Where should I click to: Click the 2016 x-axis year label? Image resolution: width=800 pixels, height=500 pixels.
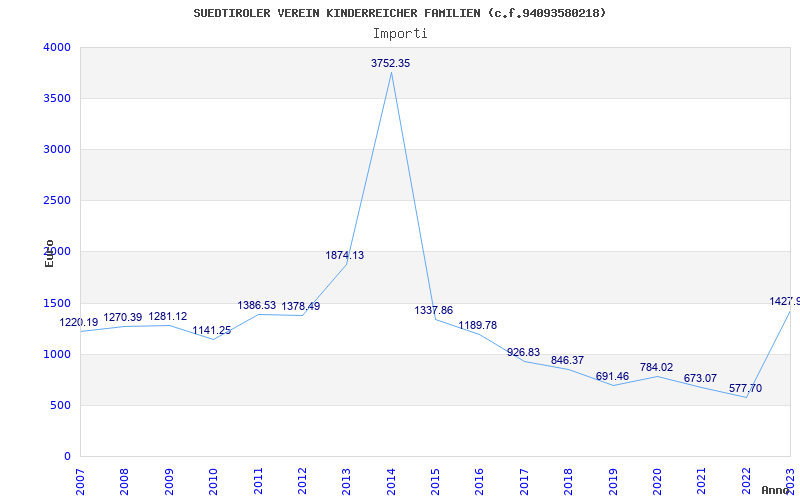pos(480,481)
